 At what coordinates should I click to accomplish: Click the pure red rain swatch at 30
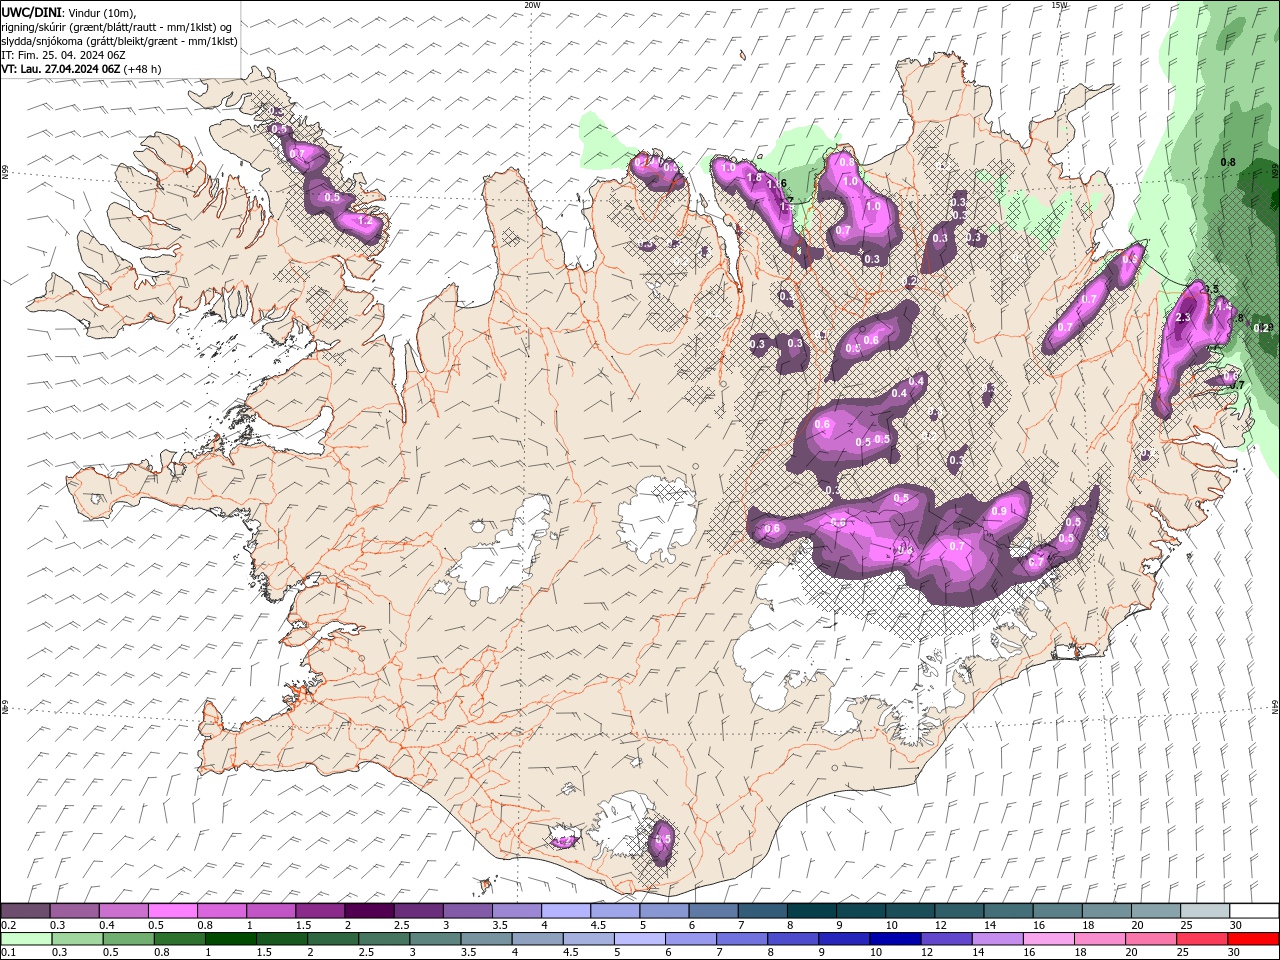(x=1252, y=939)
